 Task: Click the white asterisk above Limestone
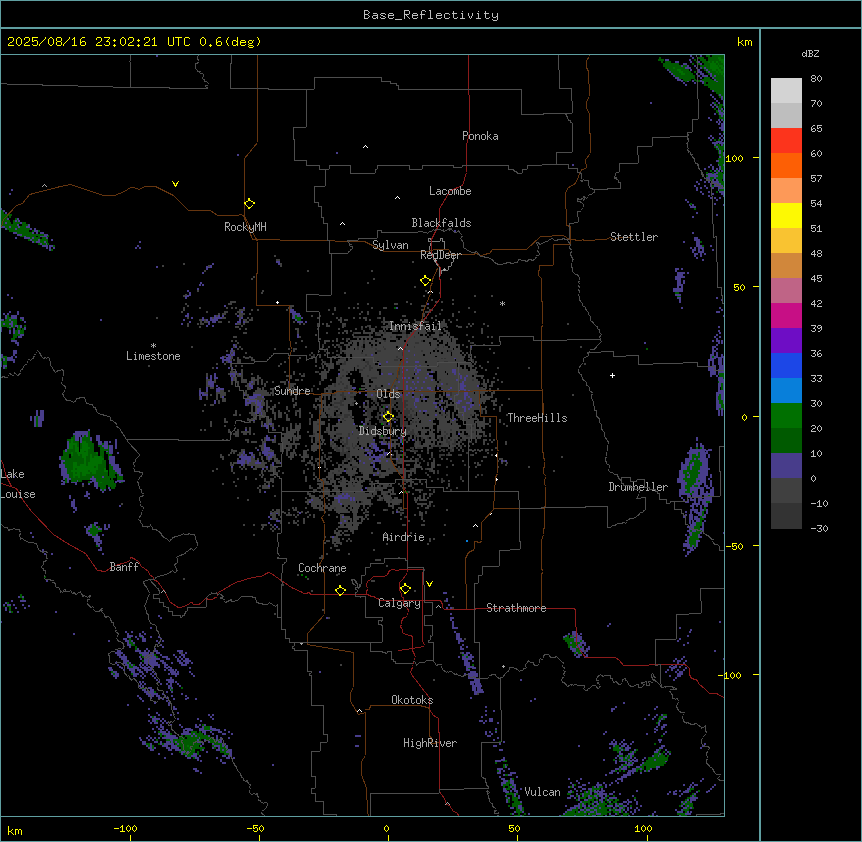pyautogui.click(x=153, y=346)
